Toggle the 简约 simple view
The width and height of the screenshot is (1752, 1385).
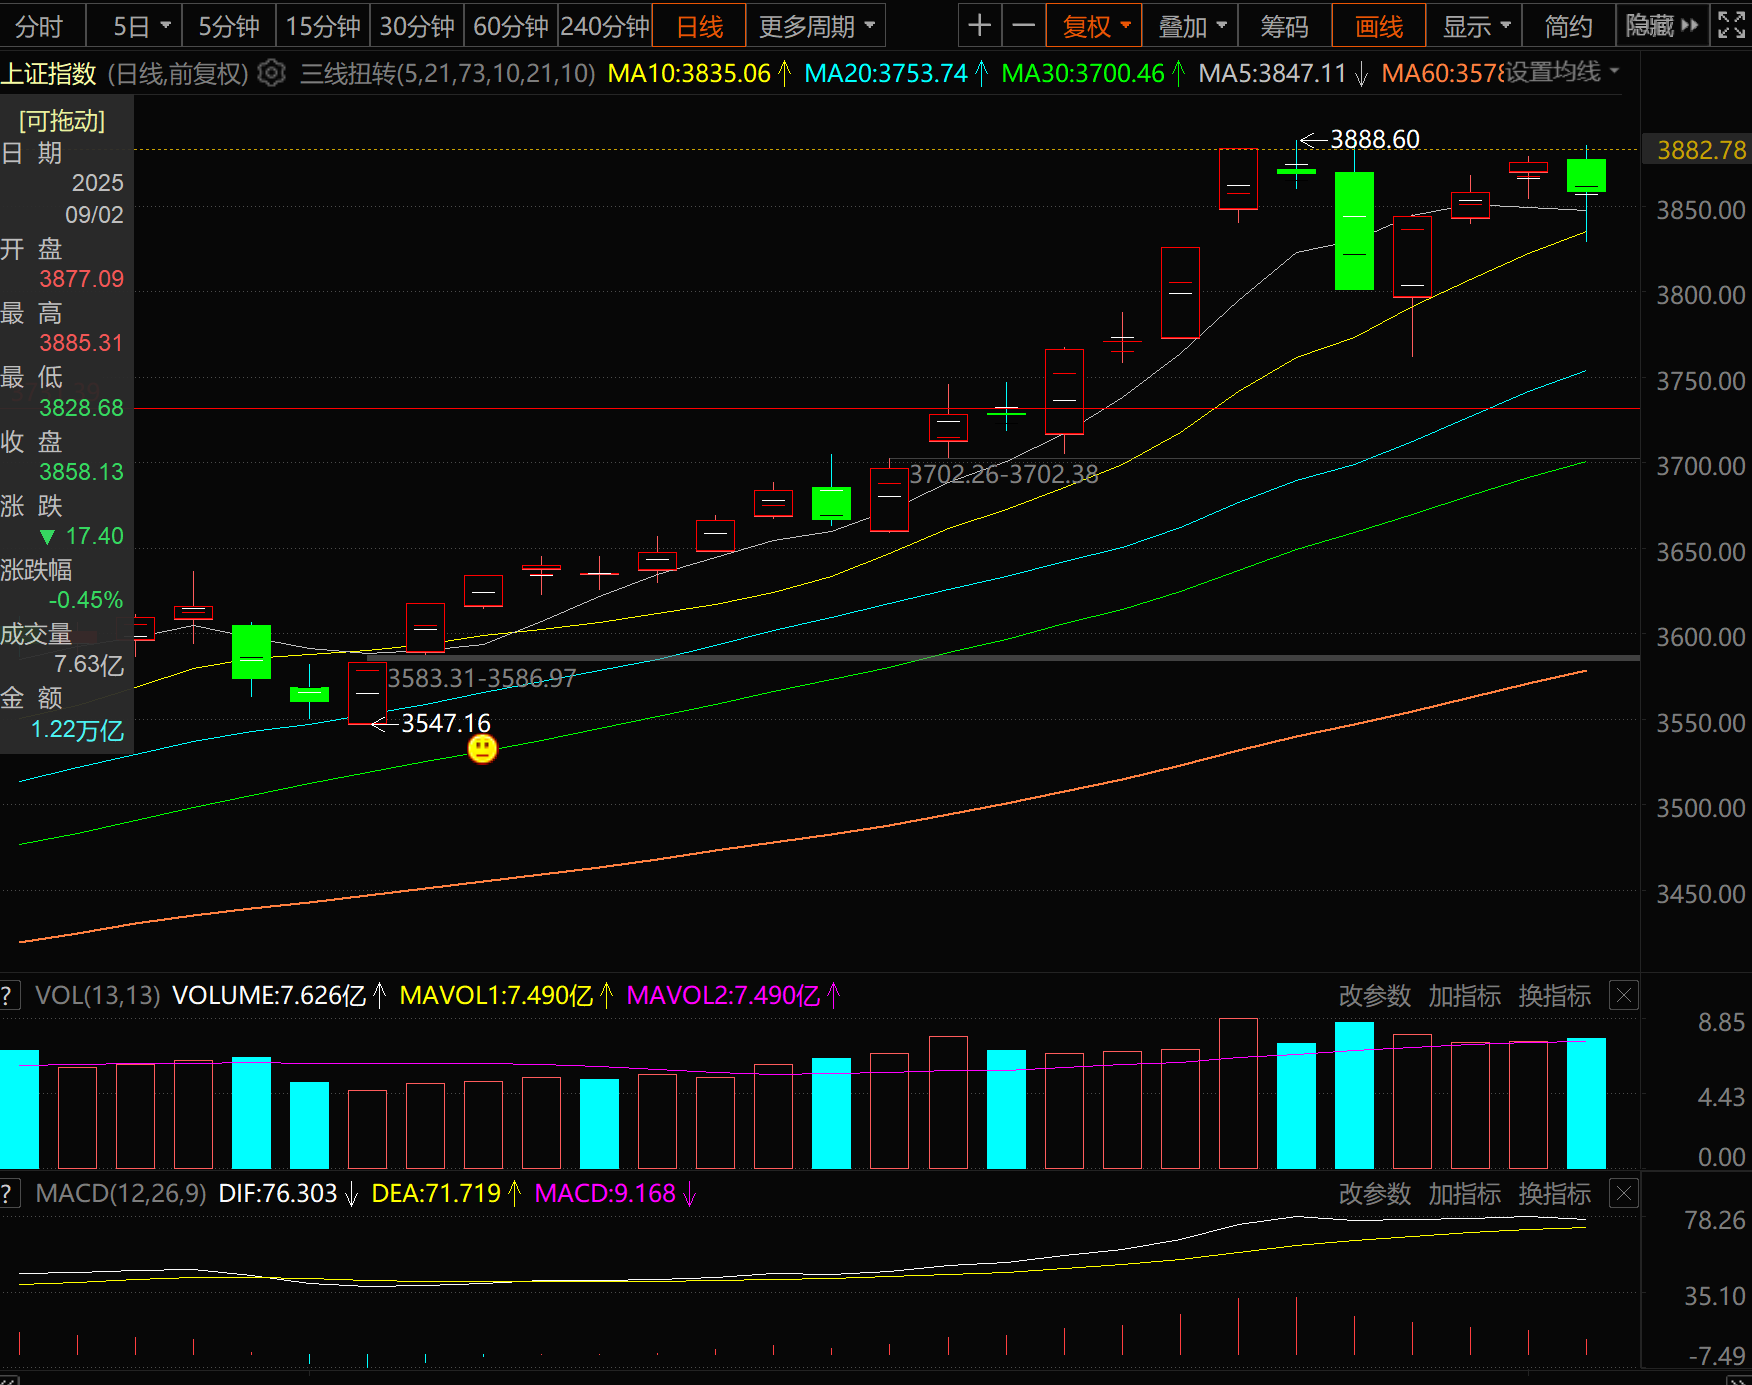[1568, 26]
